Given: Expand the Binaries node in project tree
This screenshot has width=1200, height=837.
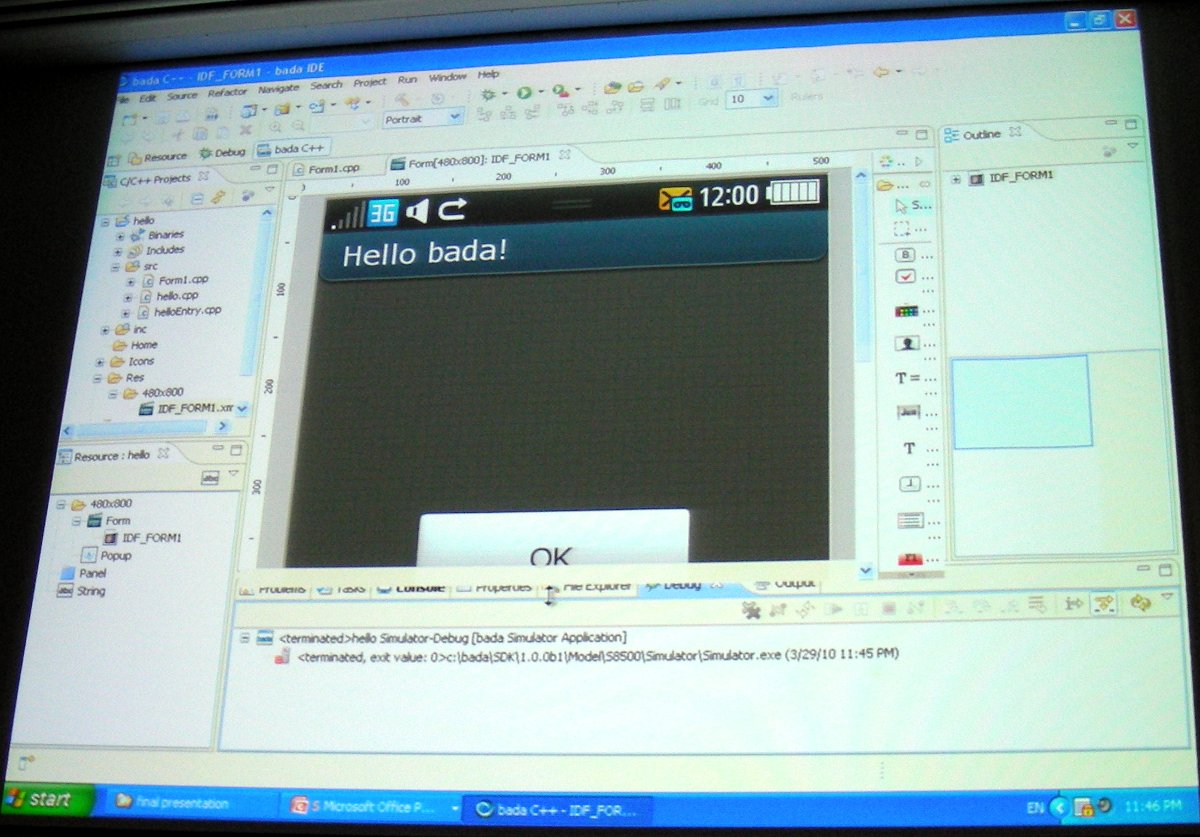Looking at the screenshot, I should click(x=119, y=236).
